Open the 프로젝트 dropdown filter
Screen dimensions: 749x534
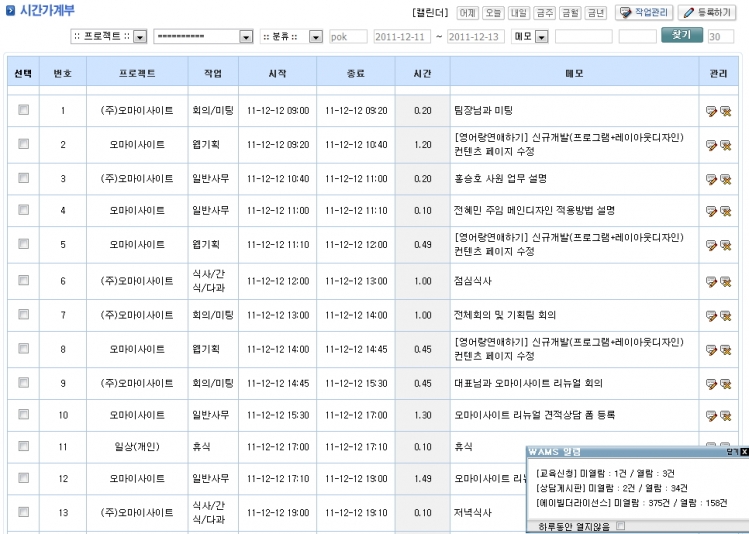(x=140, y=36)
